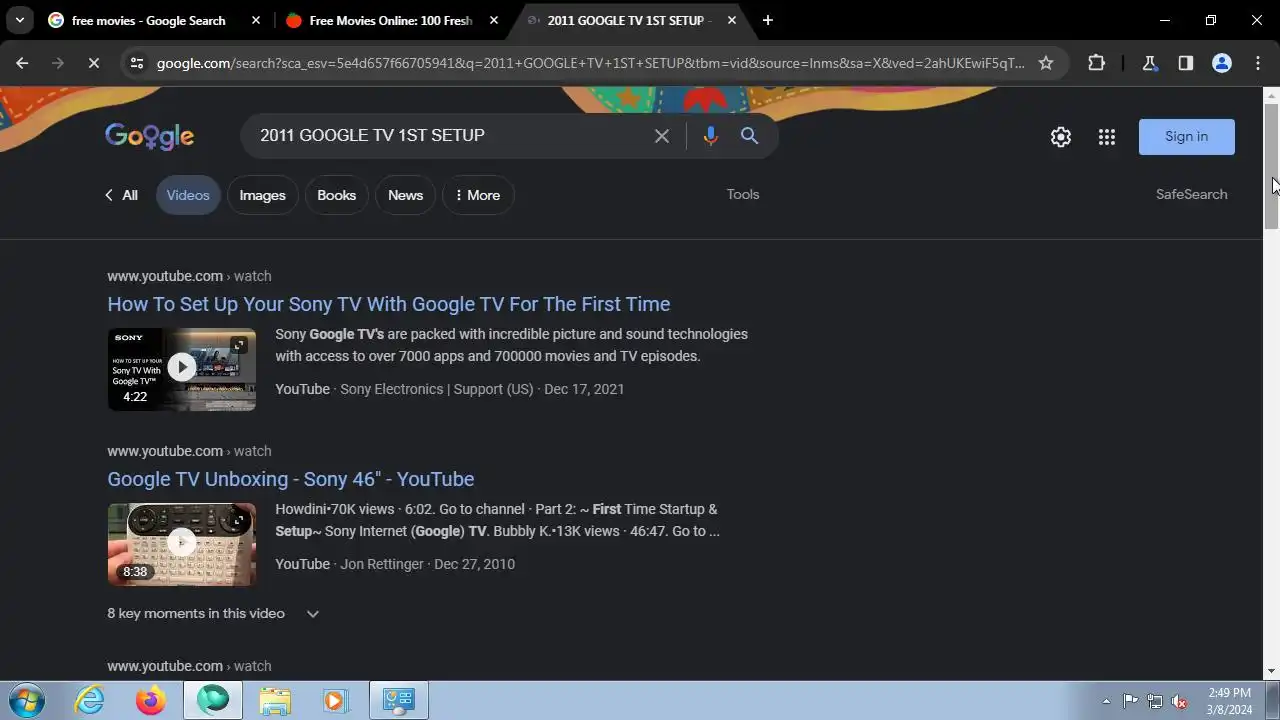
Task: Stop loading the page
Action: point(93,63)
